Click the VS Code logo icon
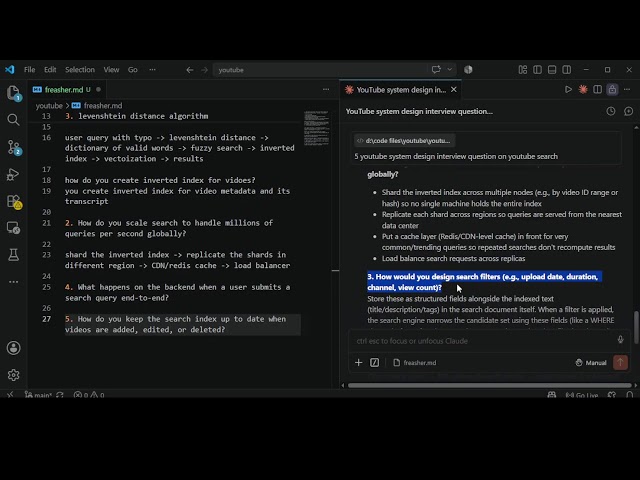This screenshot has height=480, width=640. coord(9,70)
